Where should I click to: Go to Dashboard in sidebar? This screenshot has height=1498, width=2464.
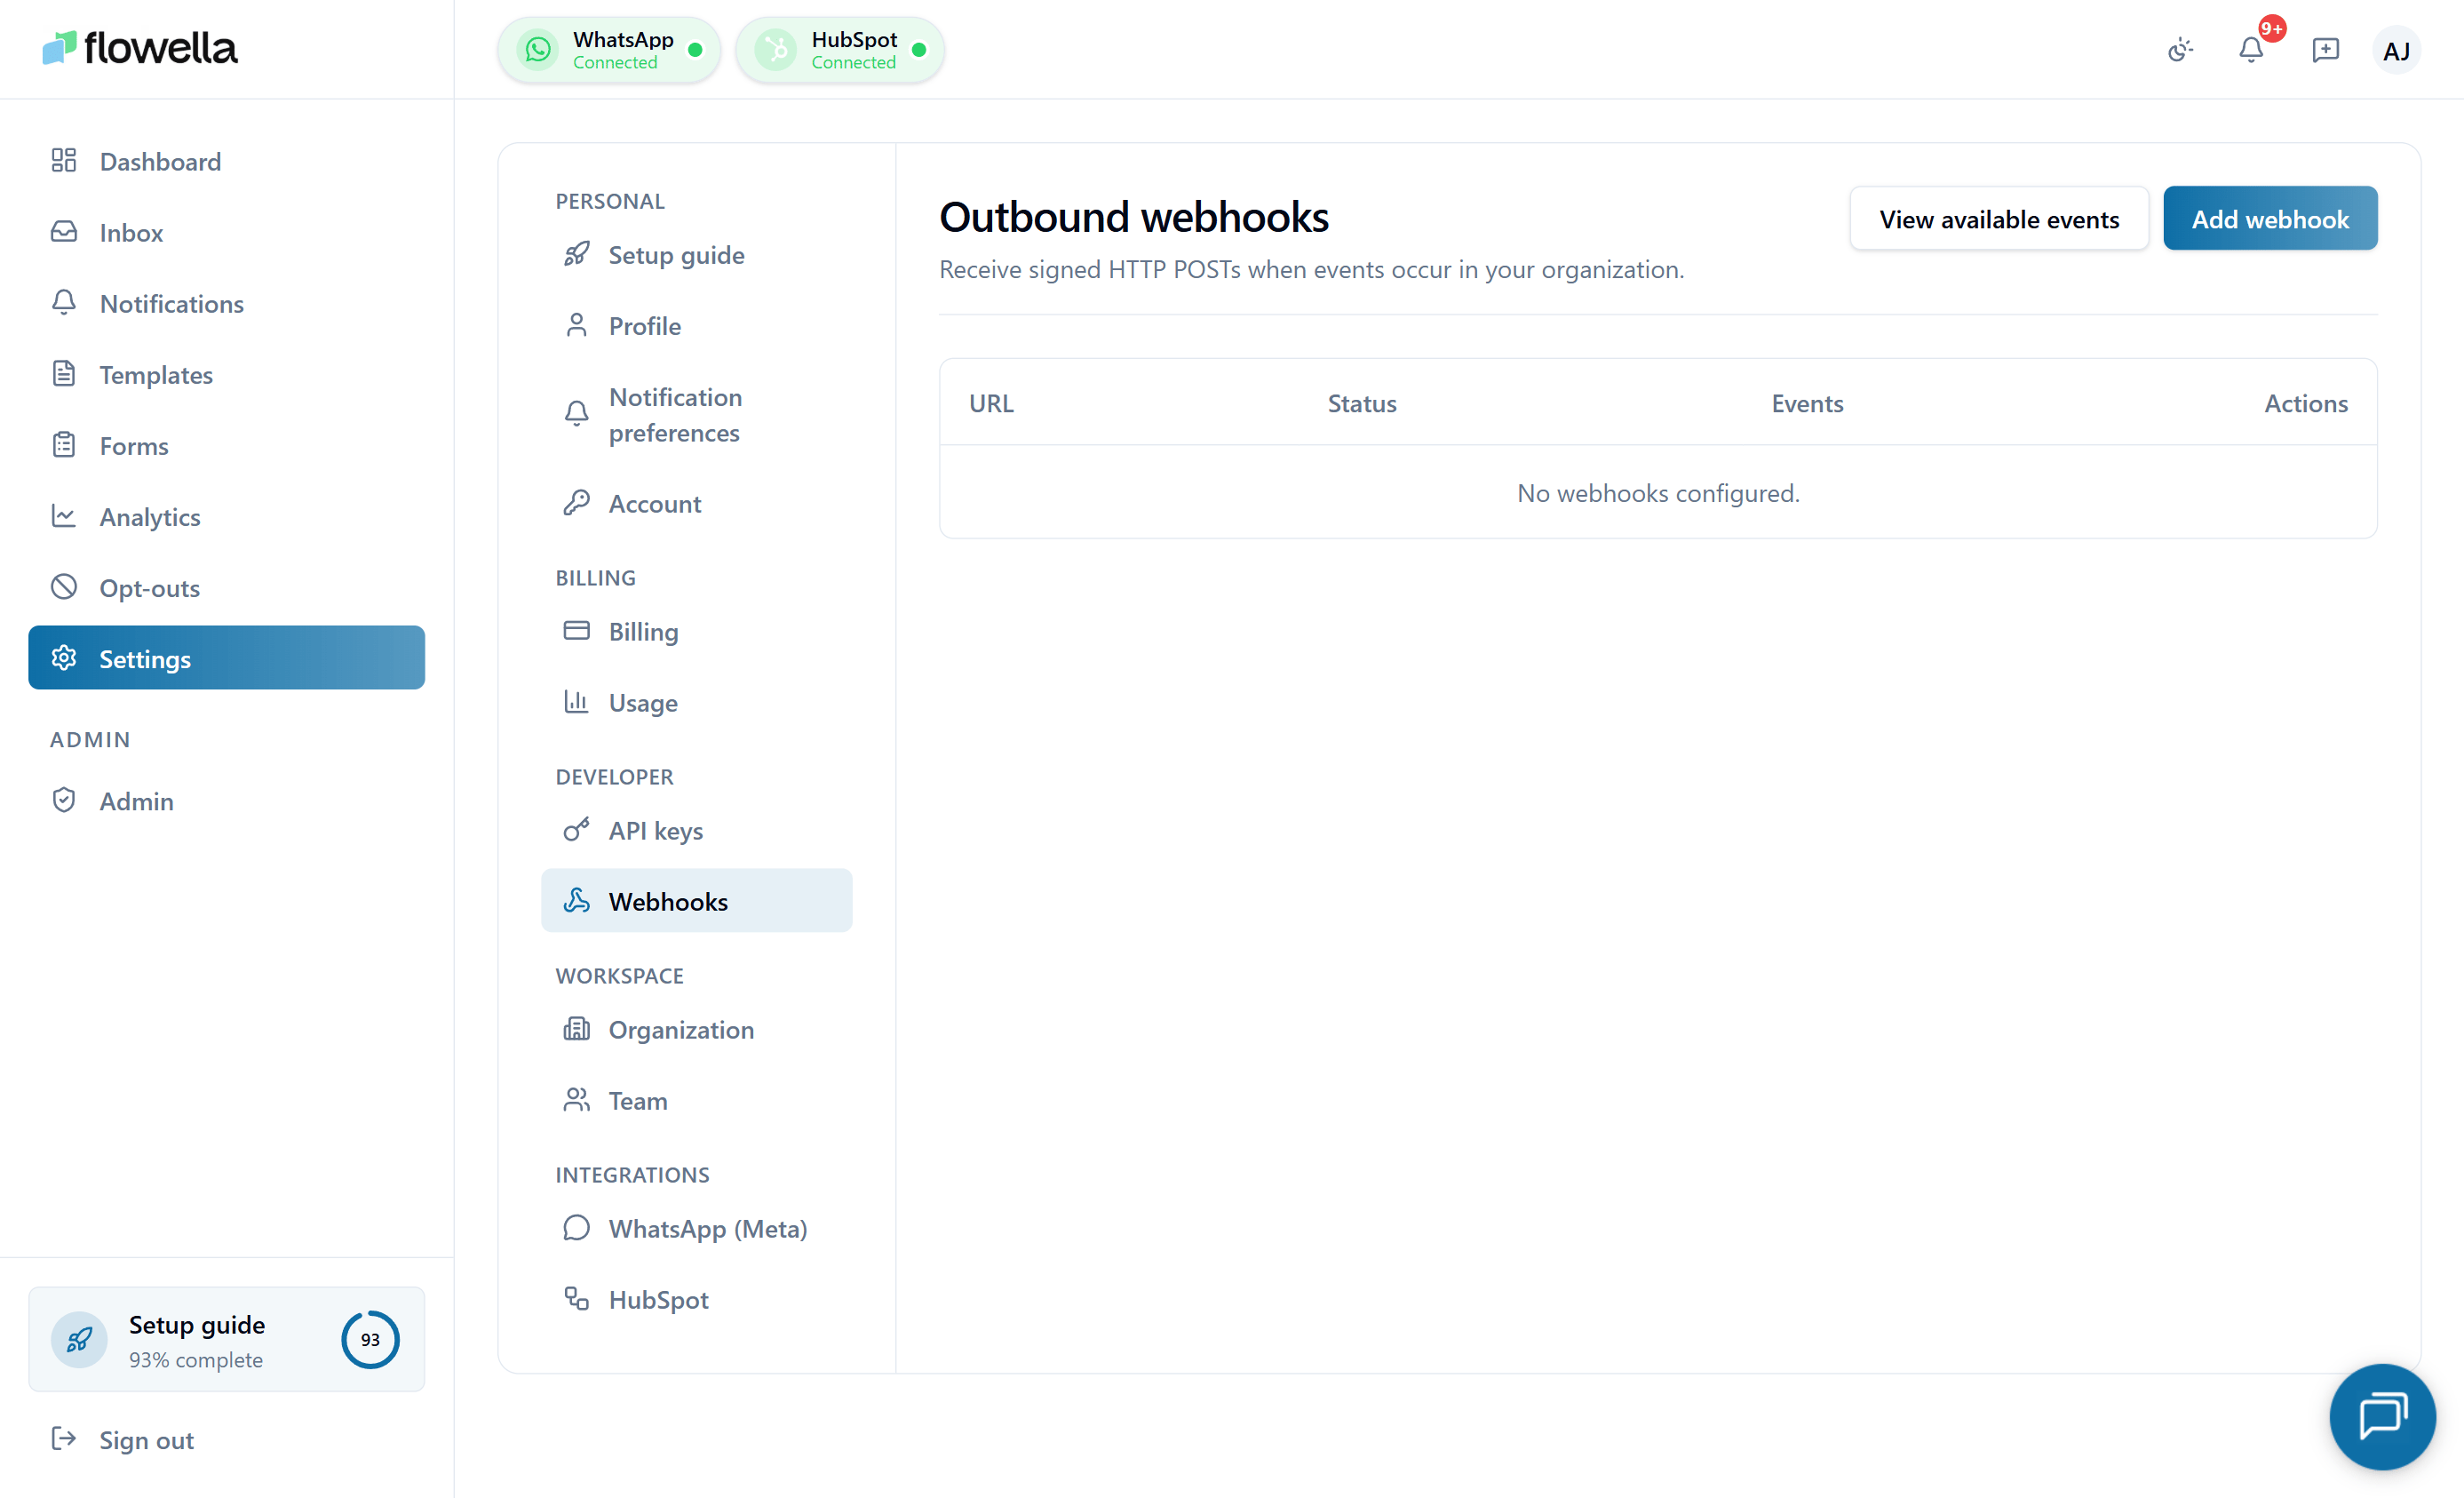point(227,161)
